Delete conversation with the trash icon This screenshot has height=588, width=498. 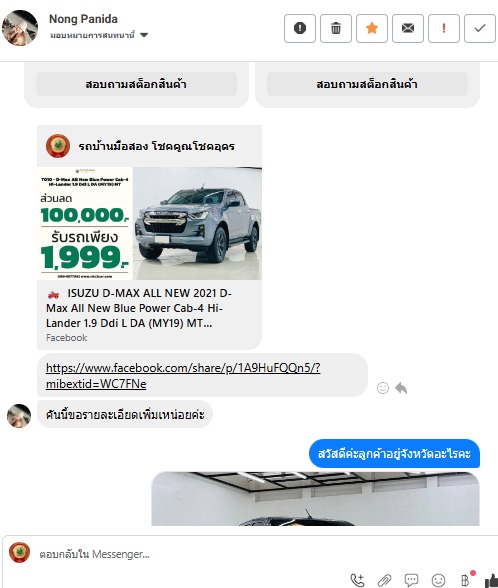coord(336,28)
